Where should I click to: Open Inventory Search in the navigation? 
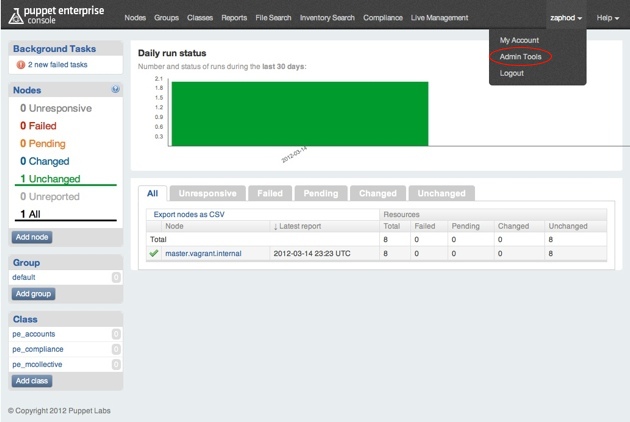[x=327, y=18]
